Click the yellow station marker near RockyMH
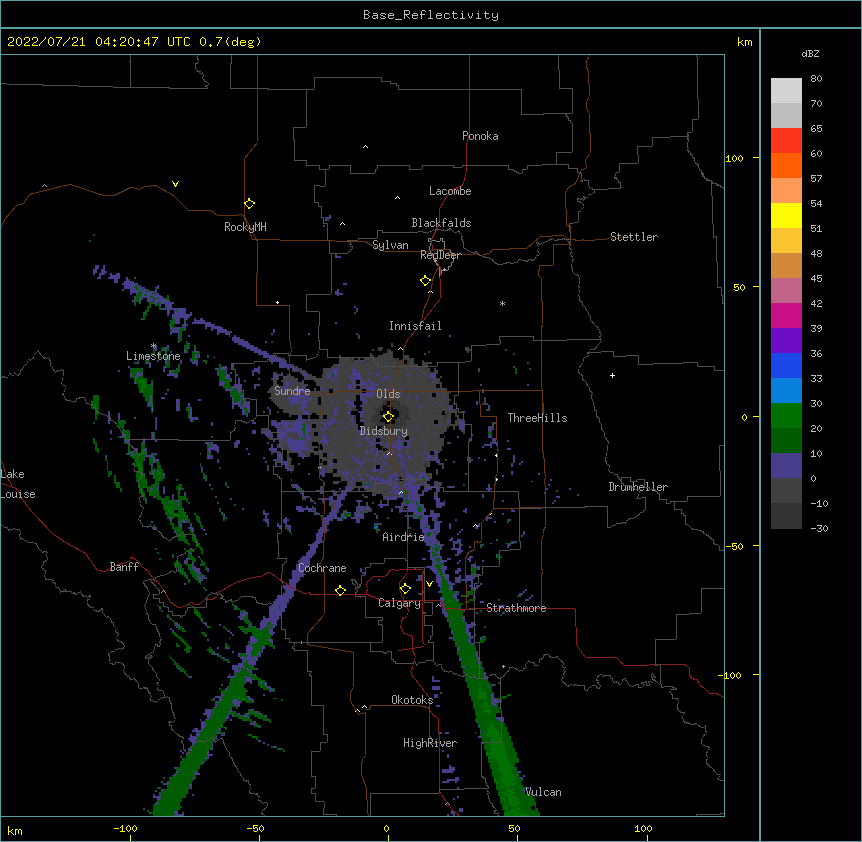The height and width of the screenshot is (842, 862). (249, 204)
